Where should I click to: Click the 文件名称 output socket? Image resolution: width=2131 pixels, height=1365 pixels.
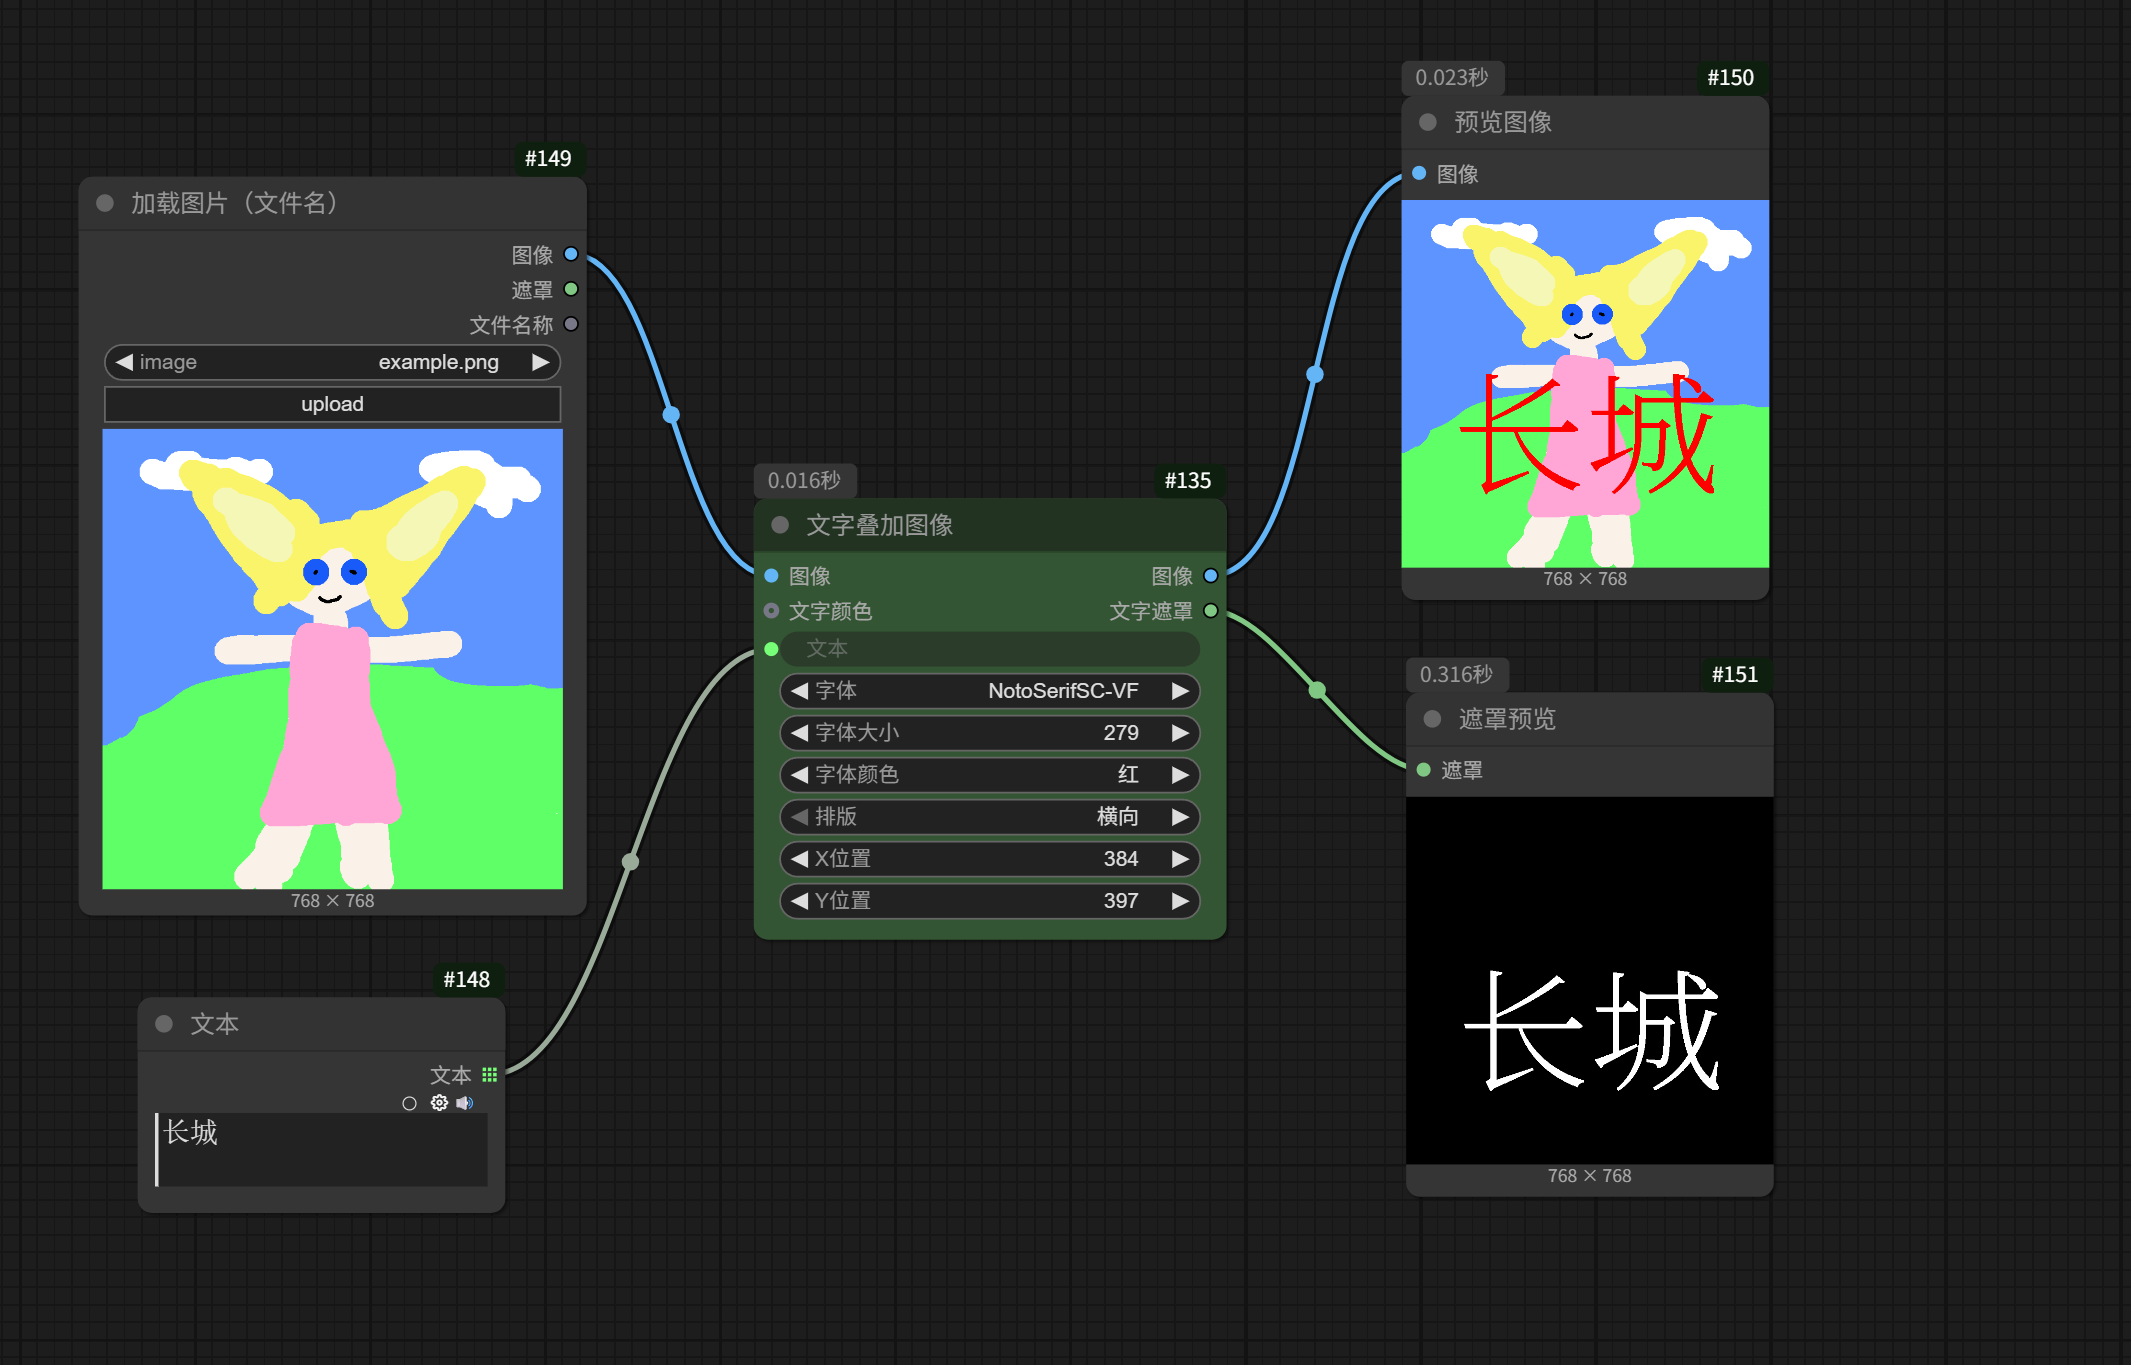pos(571,324)
